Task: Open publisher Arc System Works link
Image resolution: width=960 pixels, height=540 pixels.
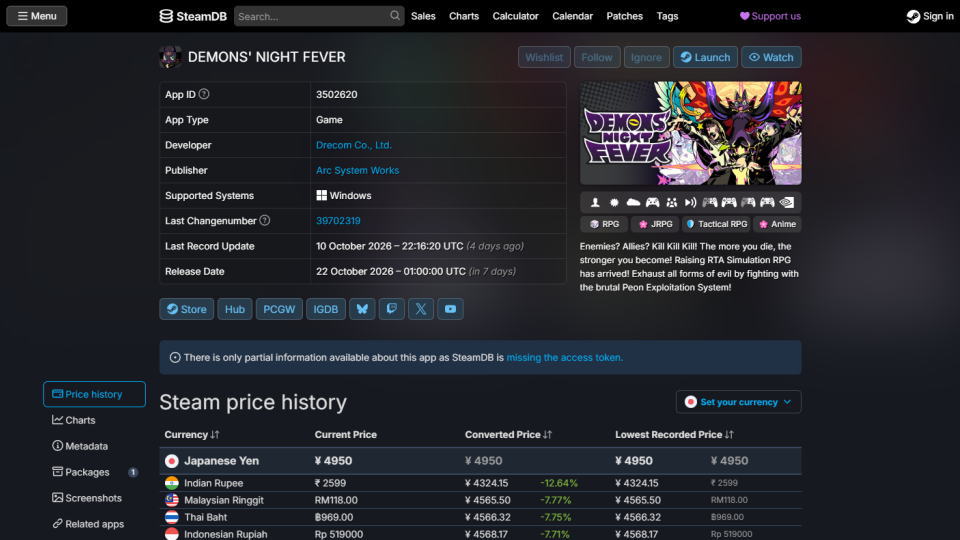Action: [358, 170]
